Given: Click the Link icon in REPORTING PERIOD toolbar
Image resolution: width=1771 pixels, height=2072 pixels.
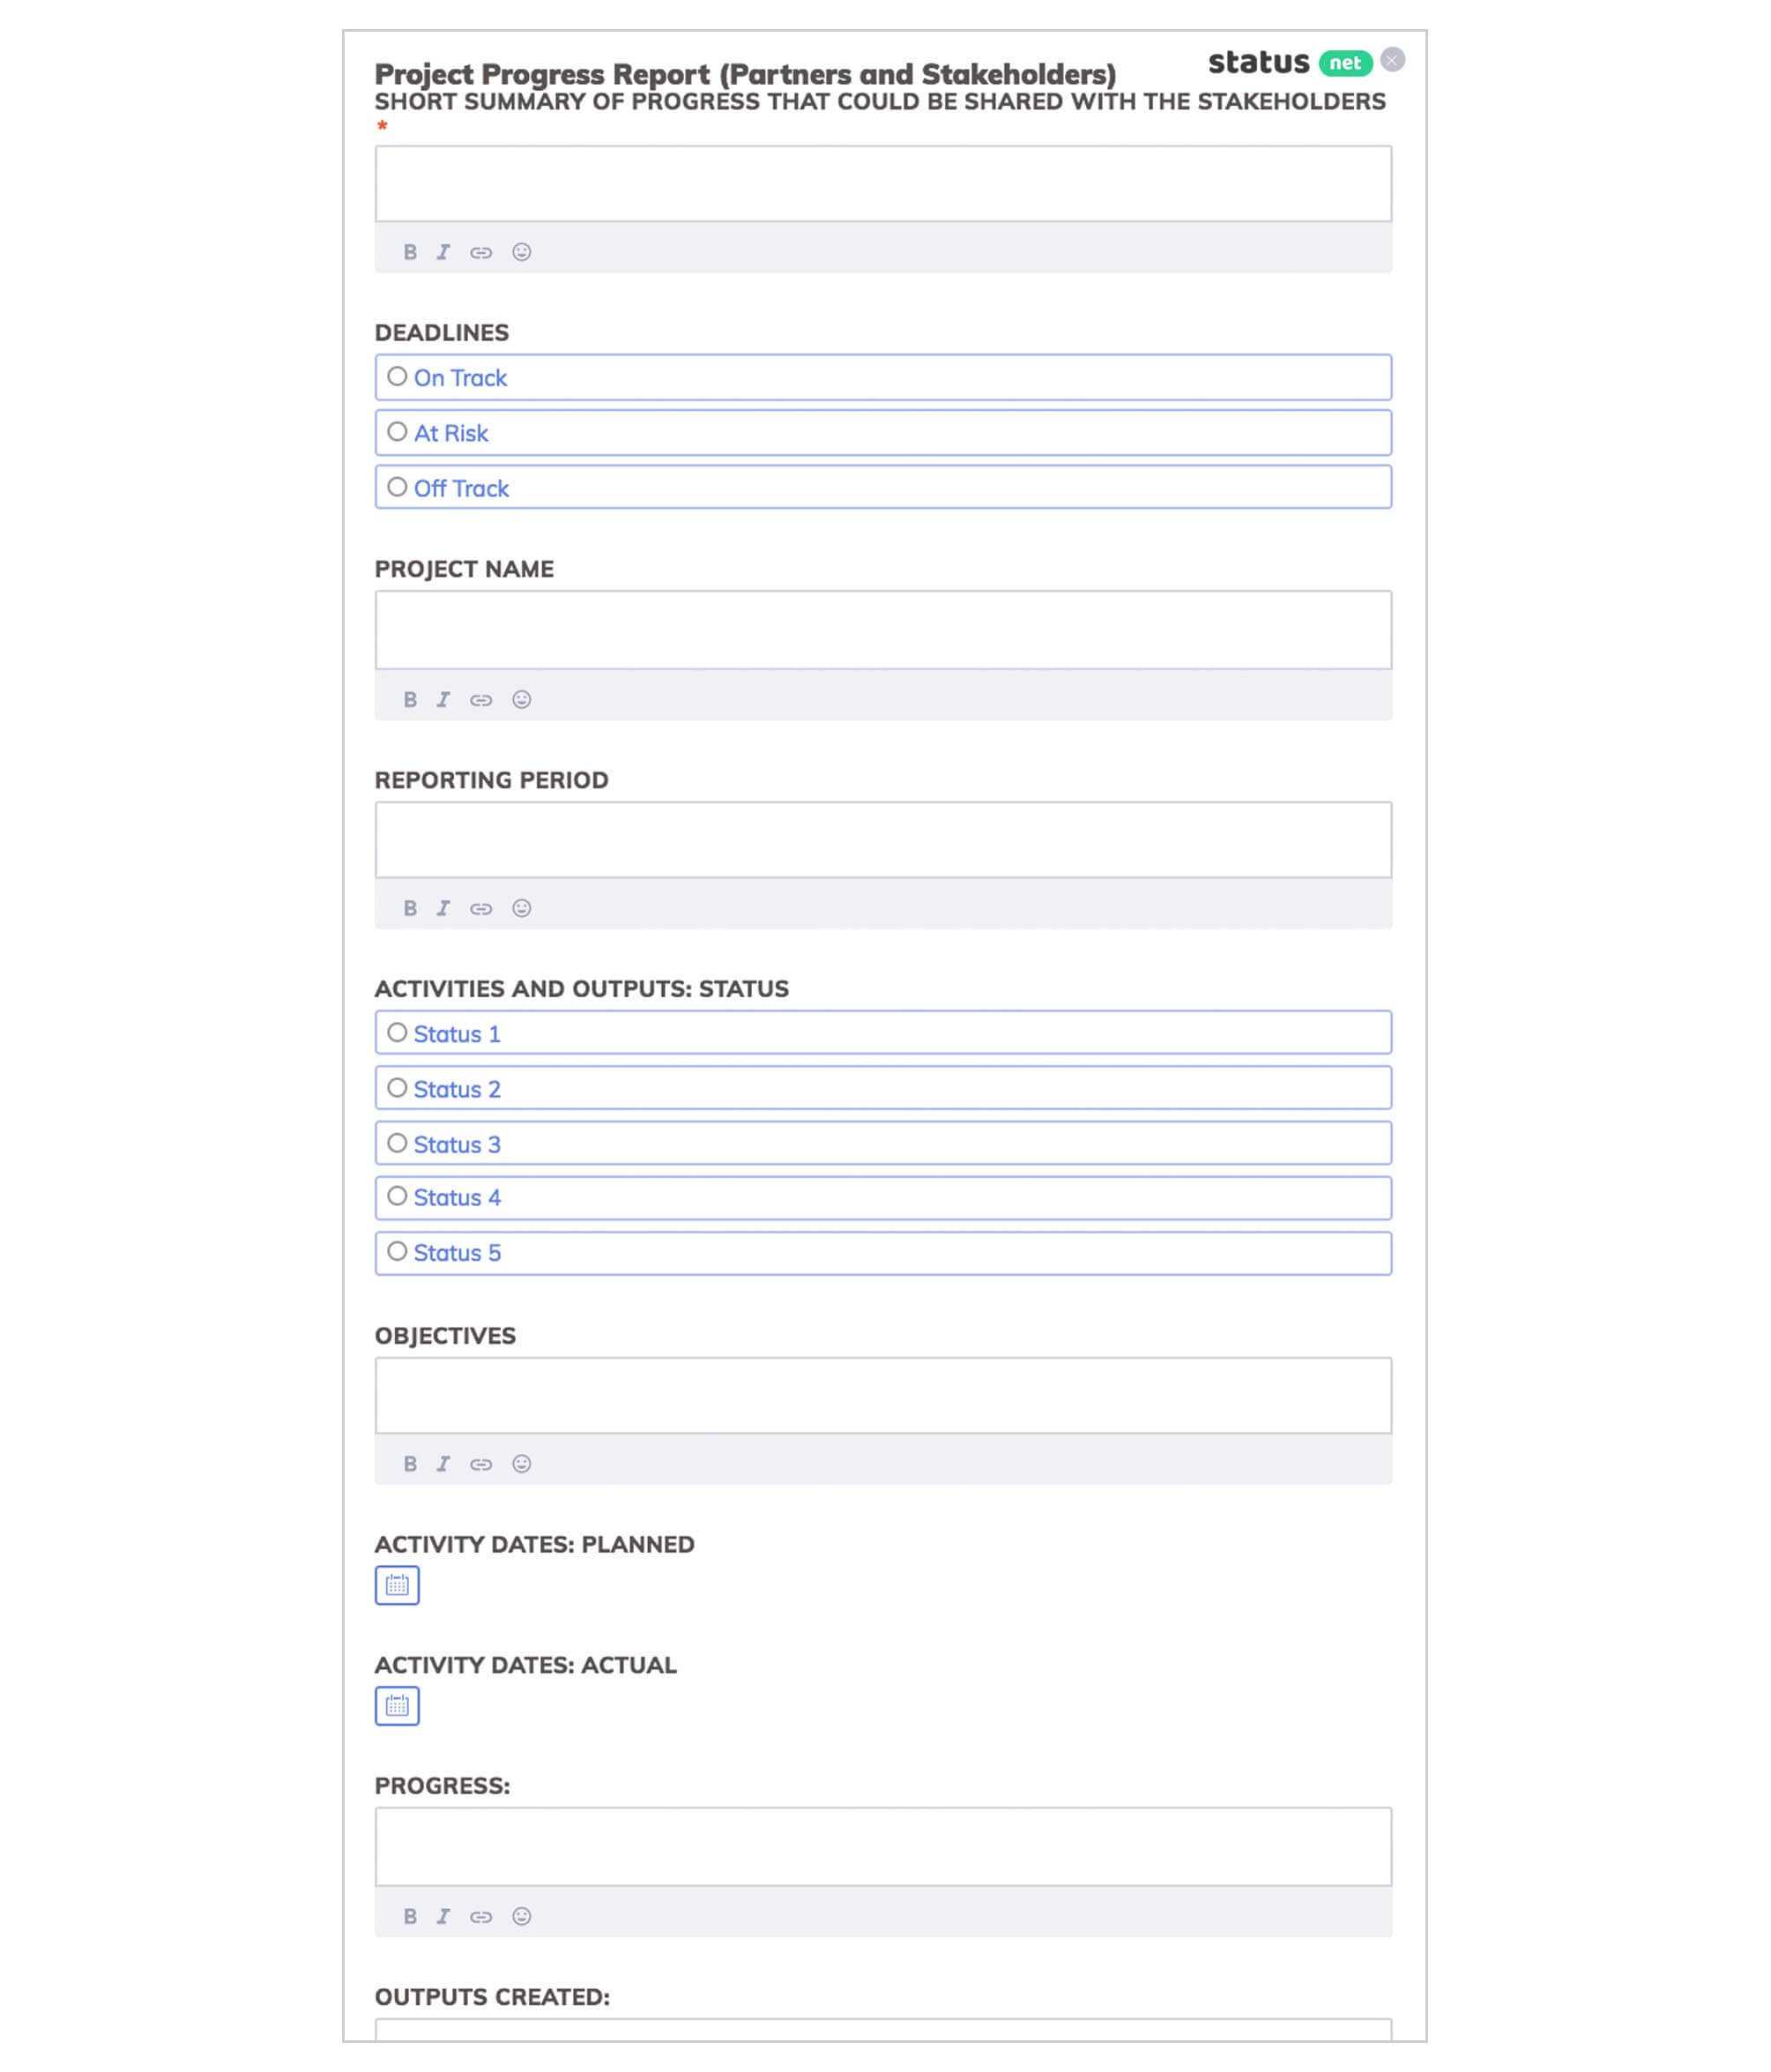Looking at the screenshot, I should point(480,908).
